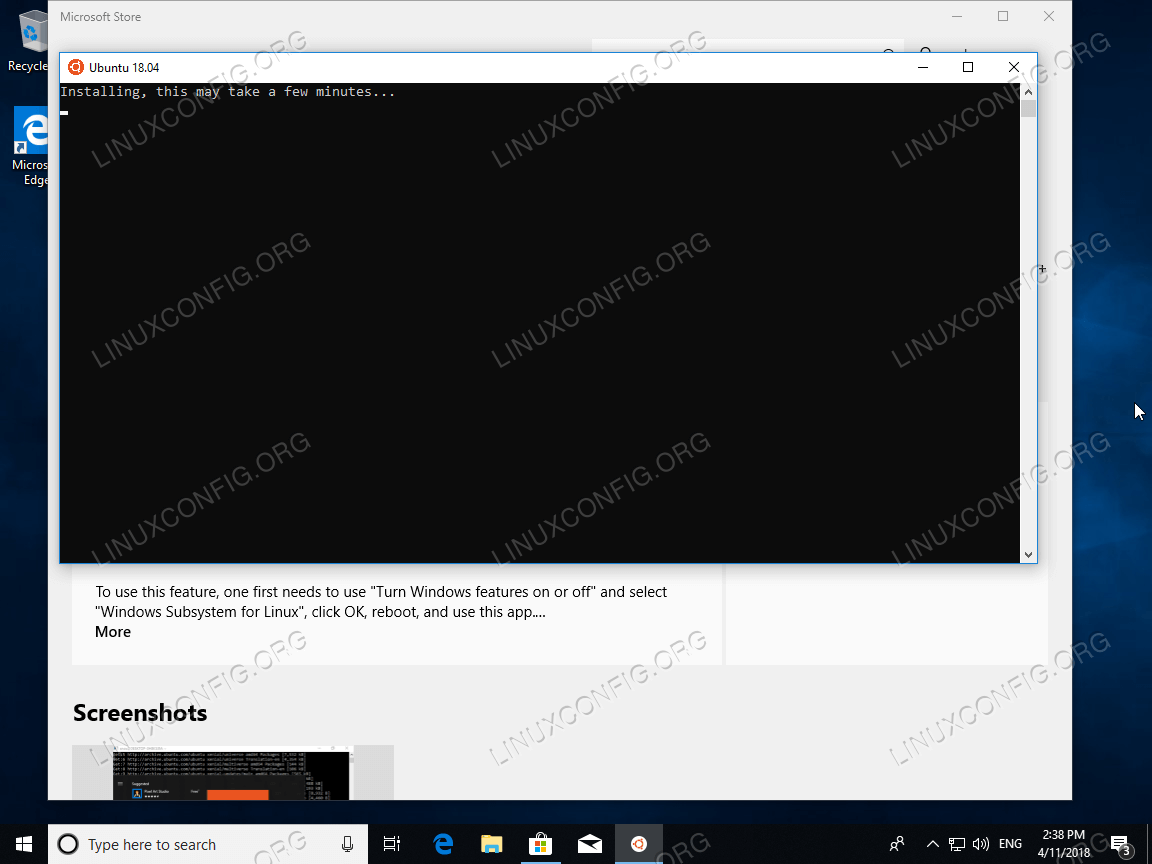Activate the Cortana microphone icon
The width and height of the screenshot is (1152, 864).
coord(348,844)
